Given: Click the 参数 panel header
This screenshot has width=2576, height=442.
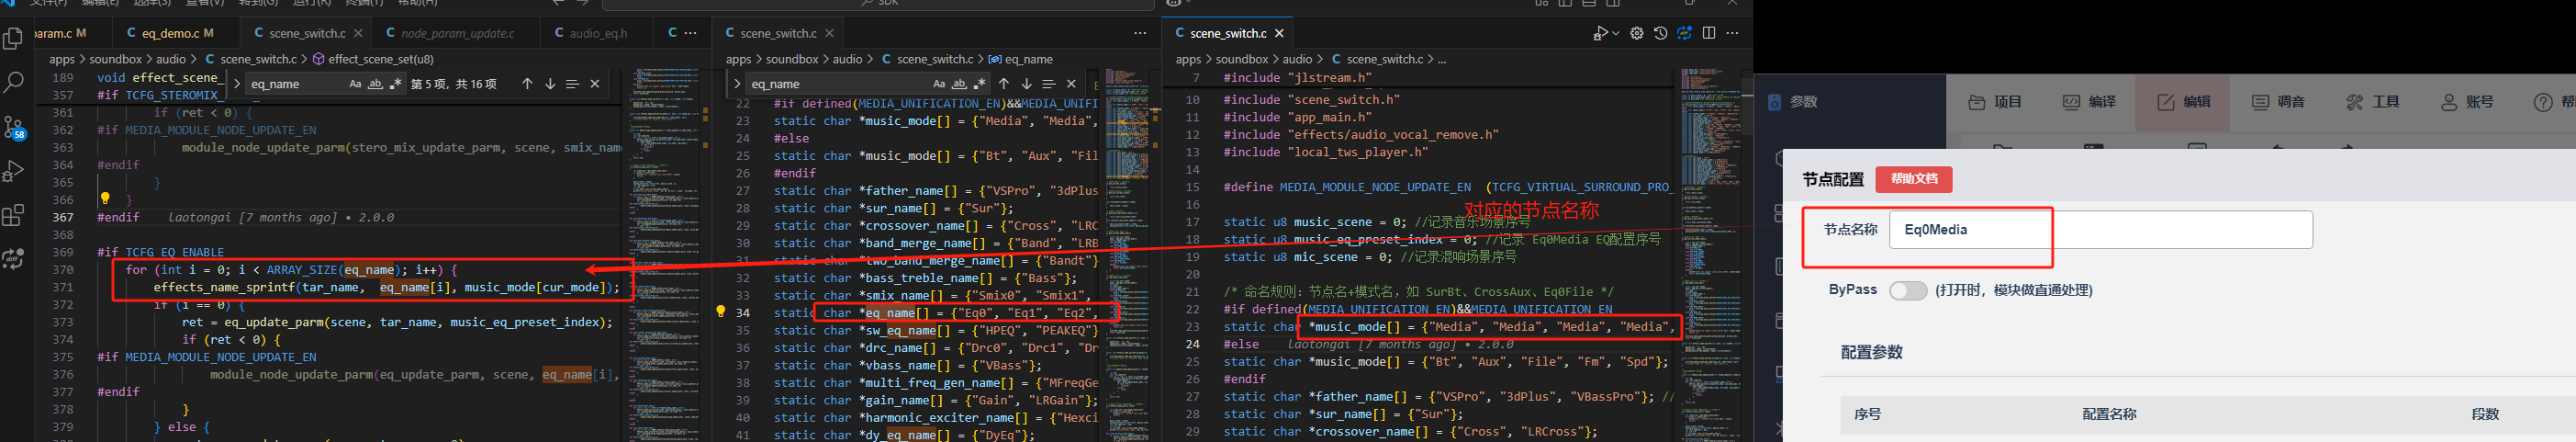Looking at the screenshot, I should click(1793, 102).
